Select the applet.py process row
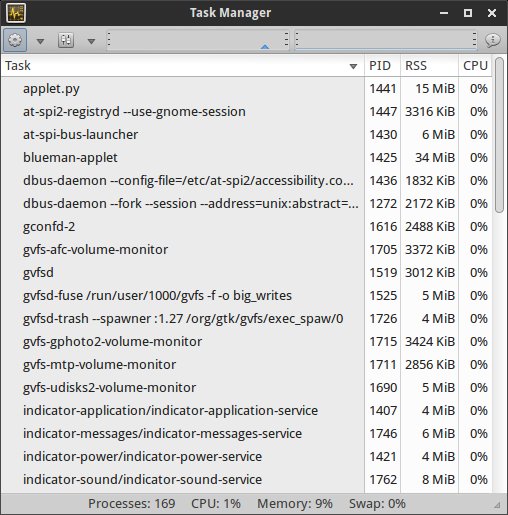 [247, 89]
